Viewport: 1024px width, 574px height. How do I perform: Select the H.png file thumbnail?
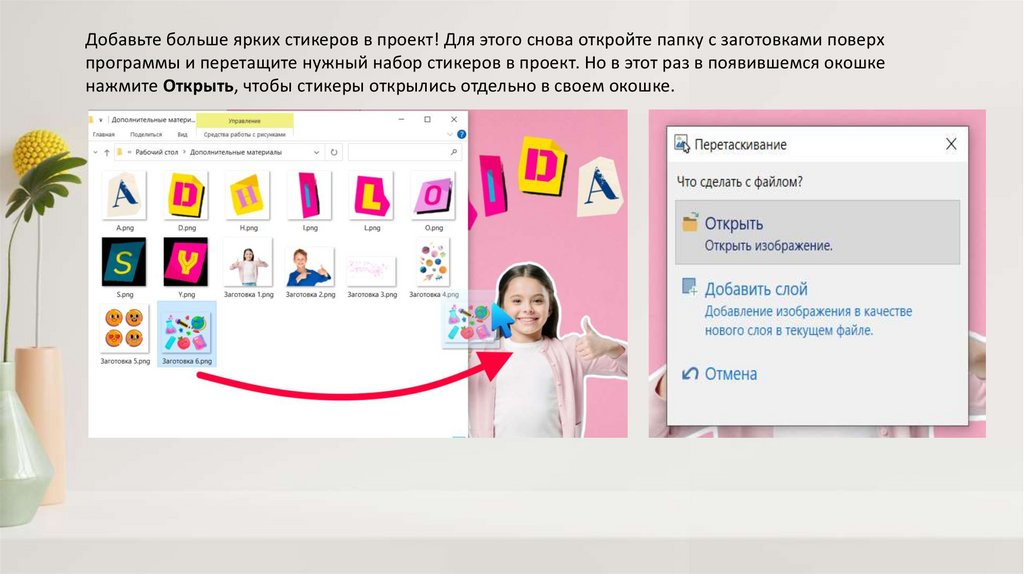click(x=248, y=195)
